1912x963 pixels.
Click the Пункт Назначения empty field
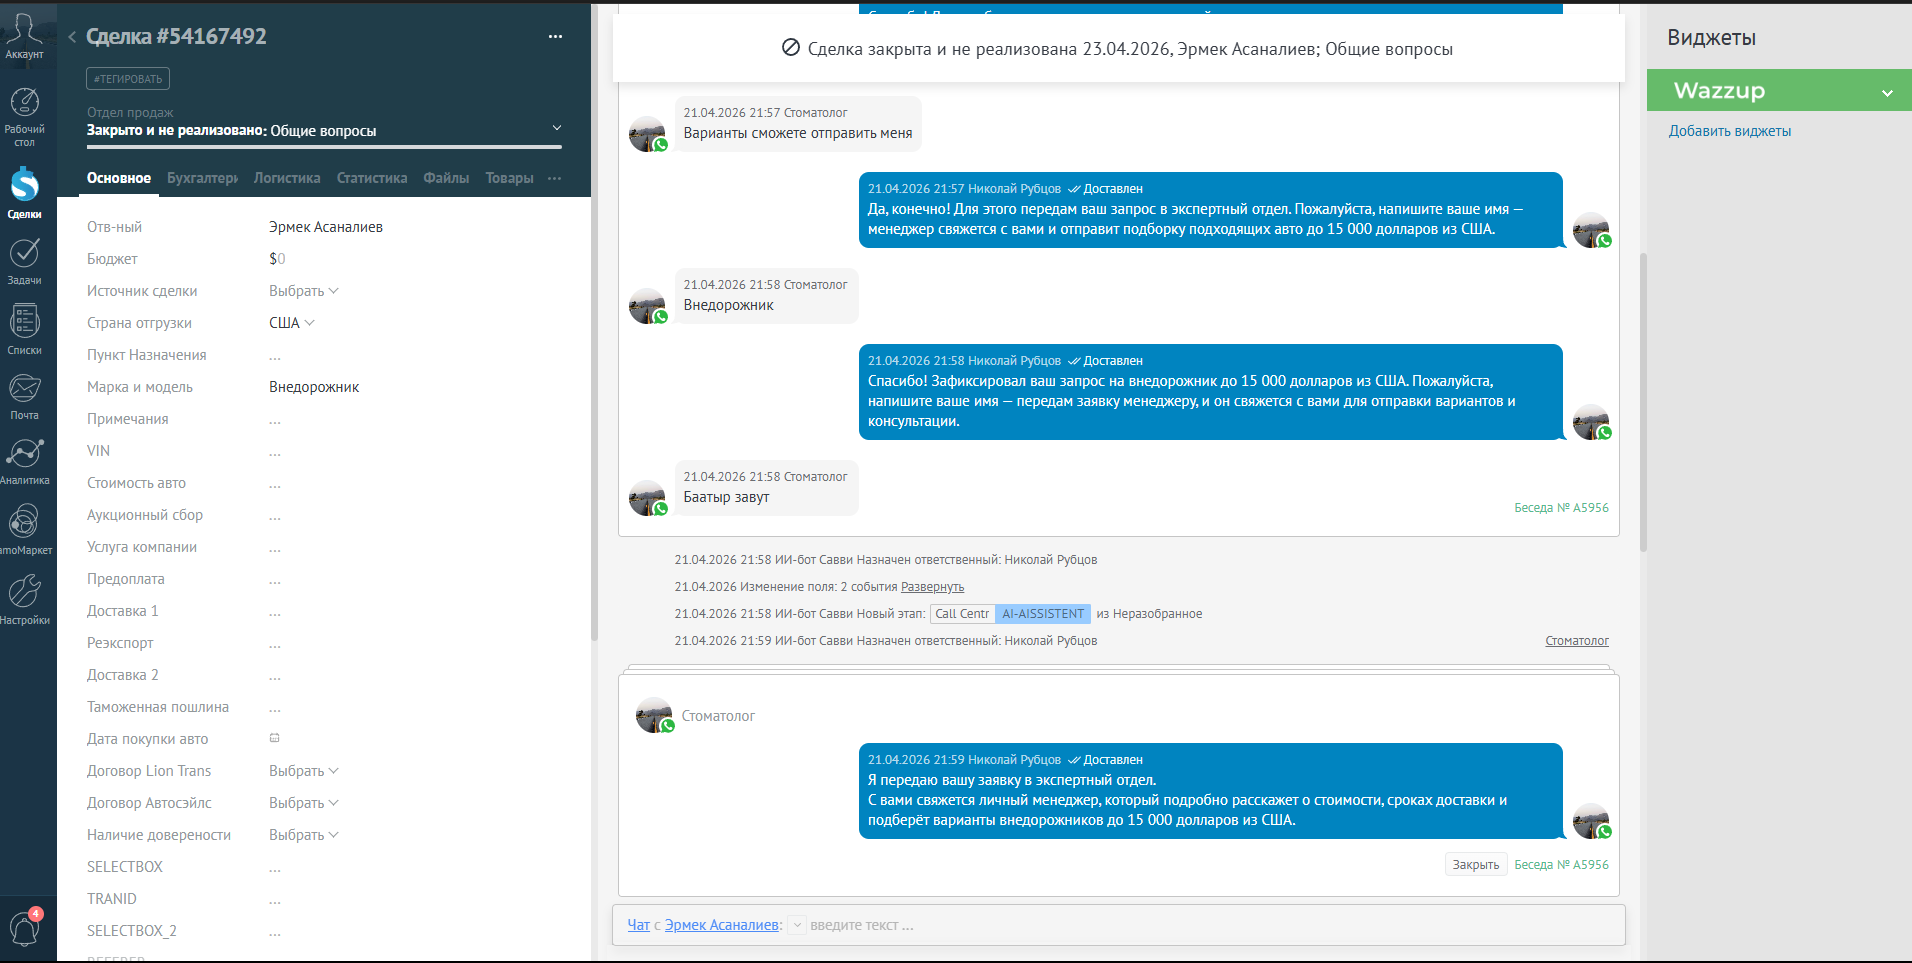(275, 355)
